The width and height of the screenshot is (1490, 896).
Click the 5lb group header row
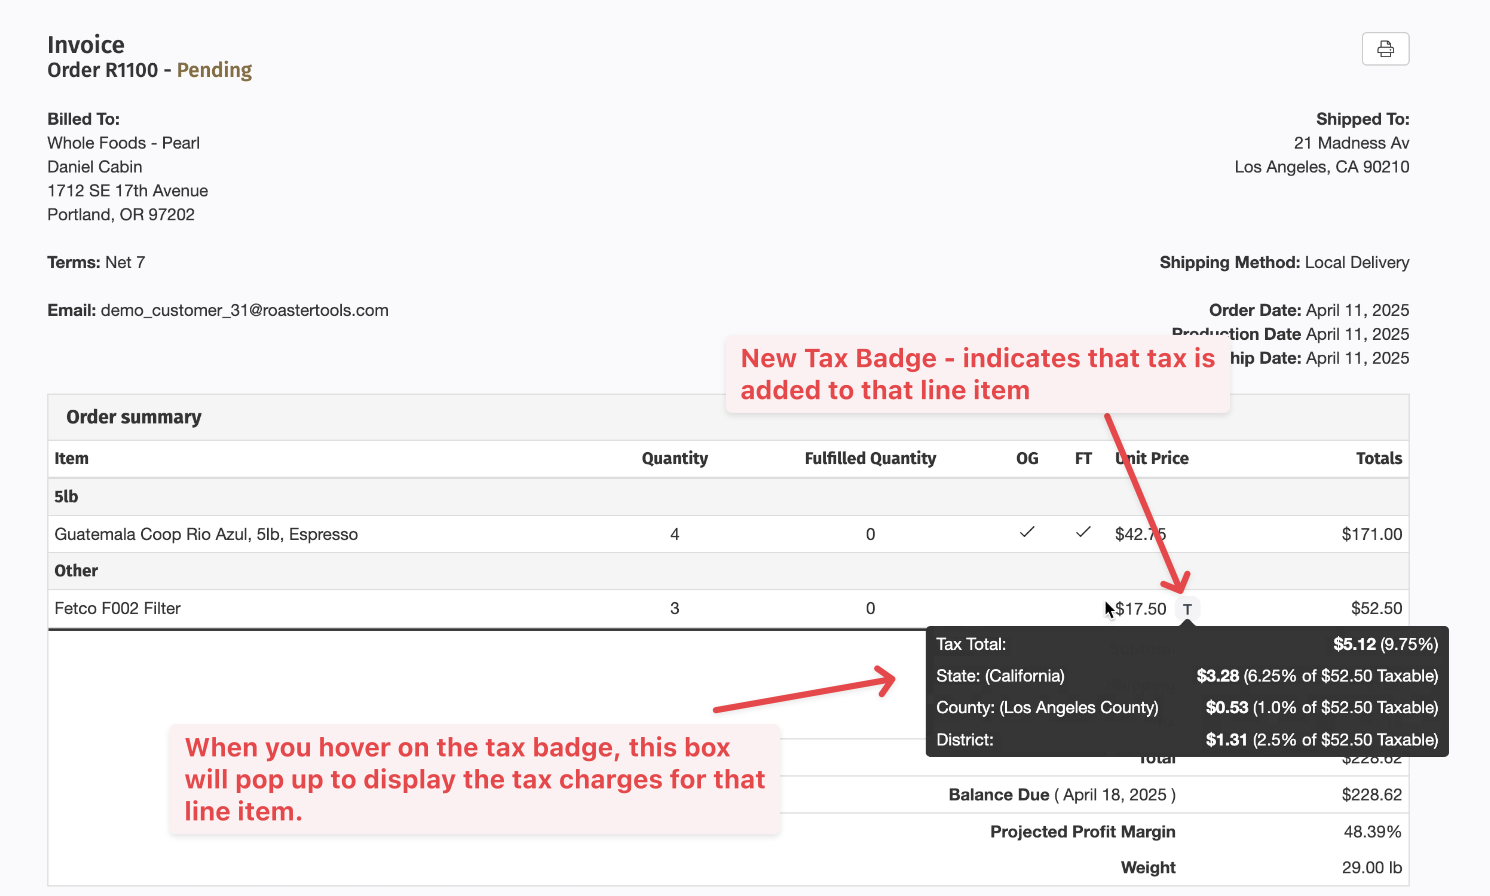728,497
